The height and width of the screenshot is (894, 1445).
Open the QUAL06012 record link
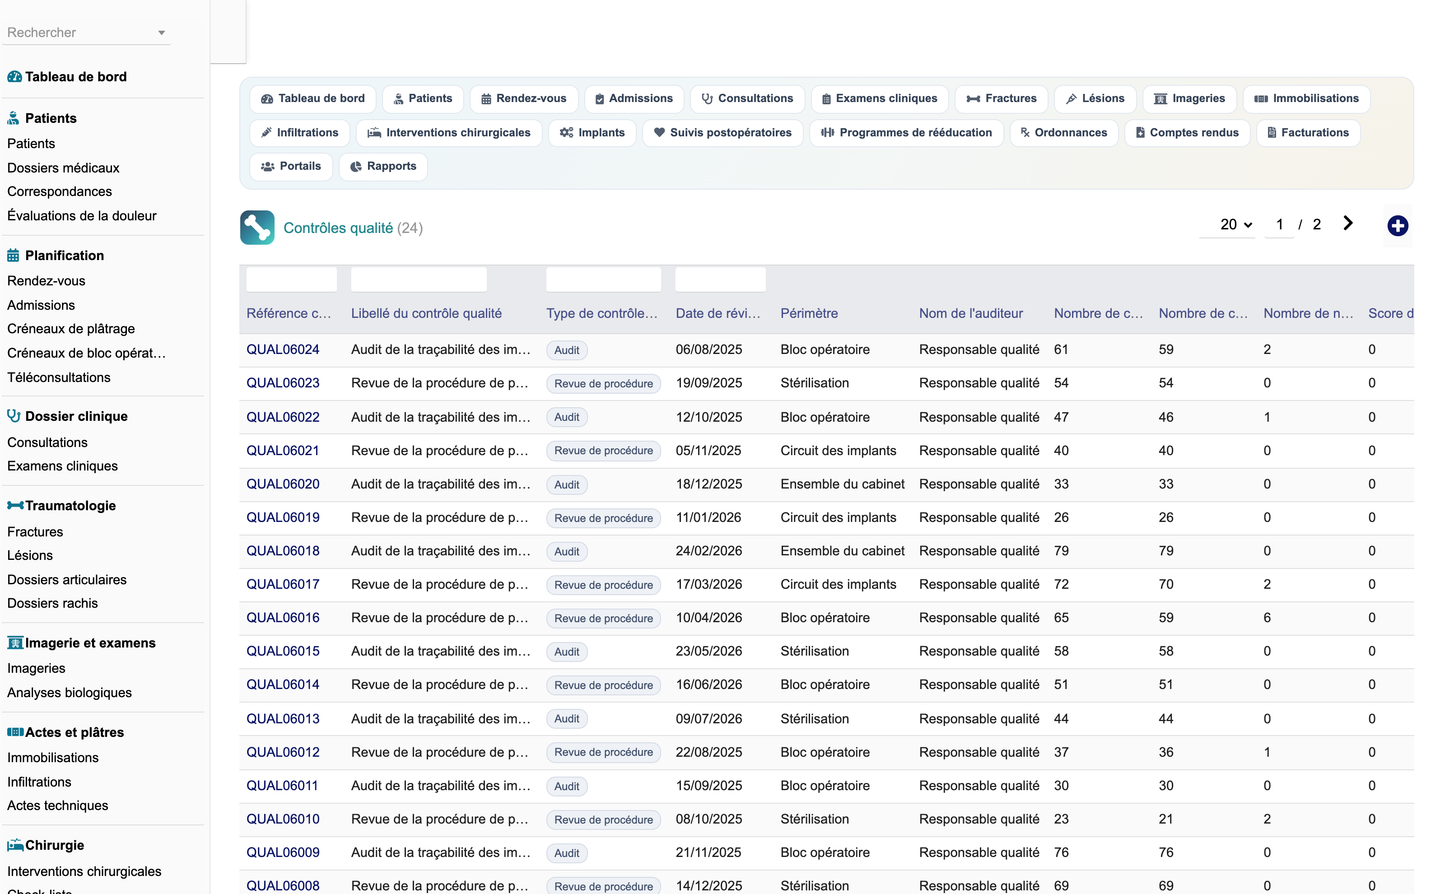(283, 753)
